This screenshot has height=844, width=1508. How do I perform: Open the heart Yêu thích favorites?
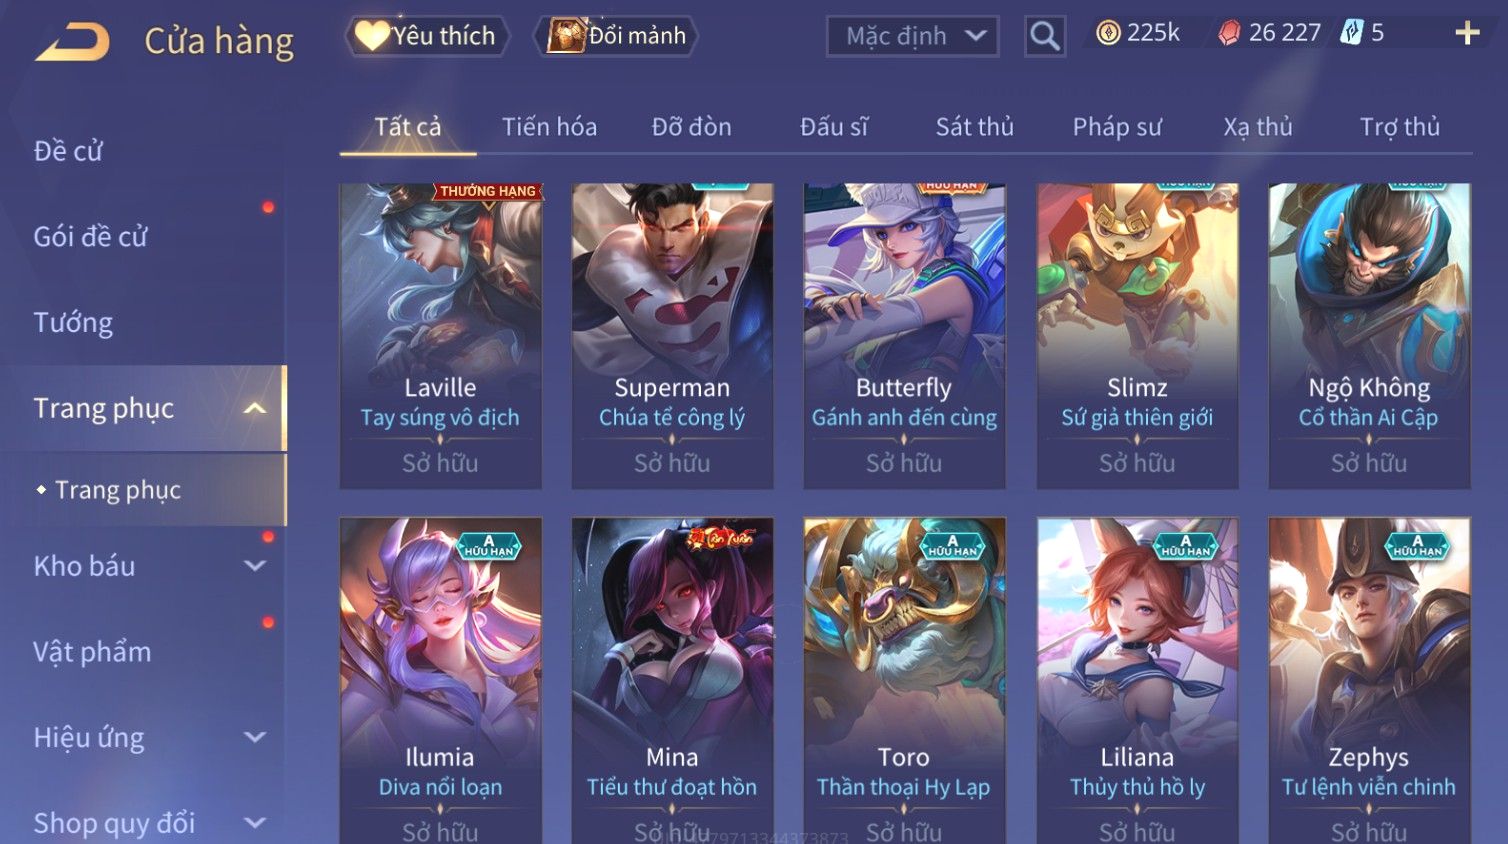(x=427, y=36)
